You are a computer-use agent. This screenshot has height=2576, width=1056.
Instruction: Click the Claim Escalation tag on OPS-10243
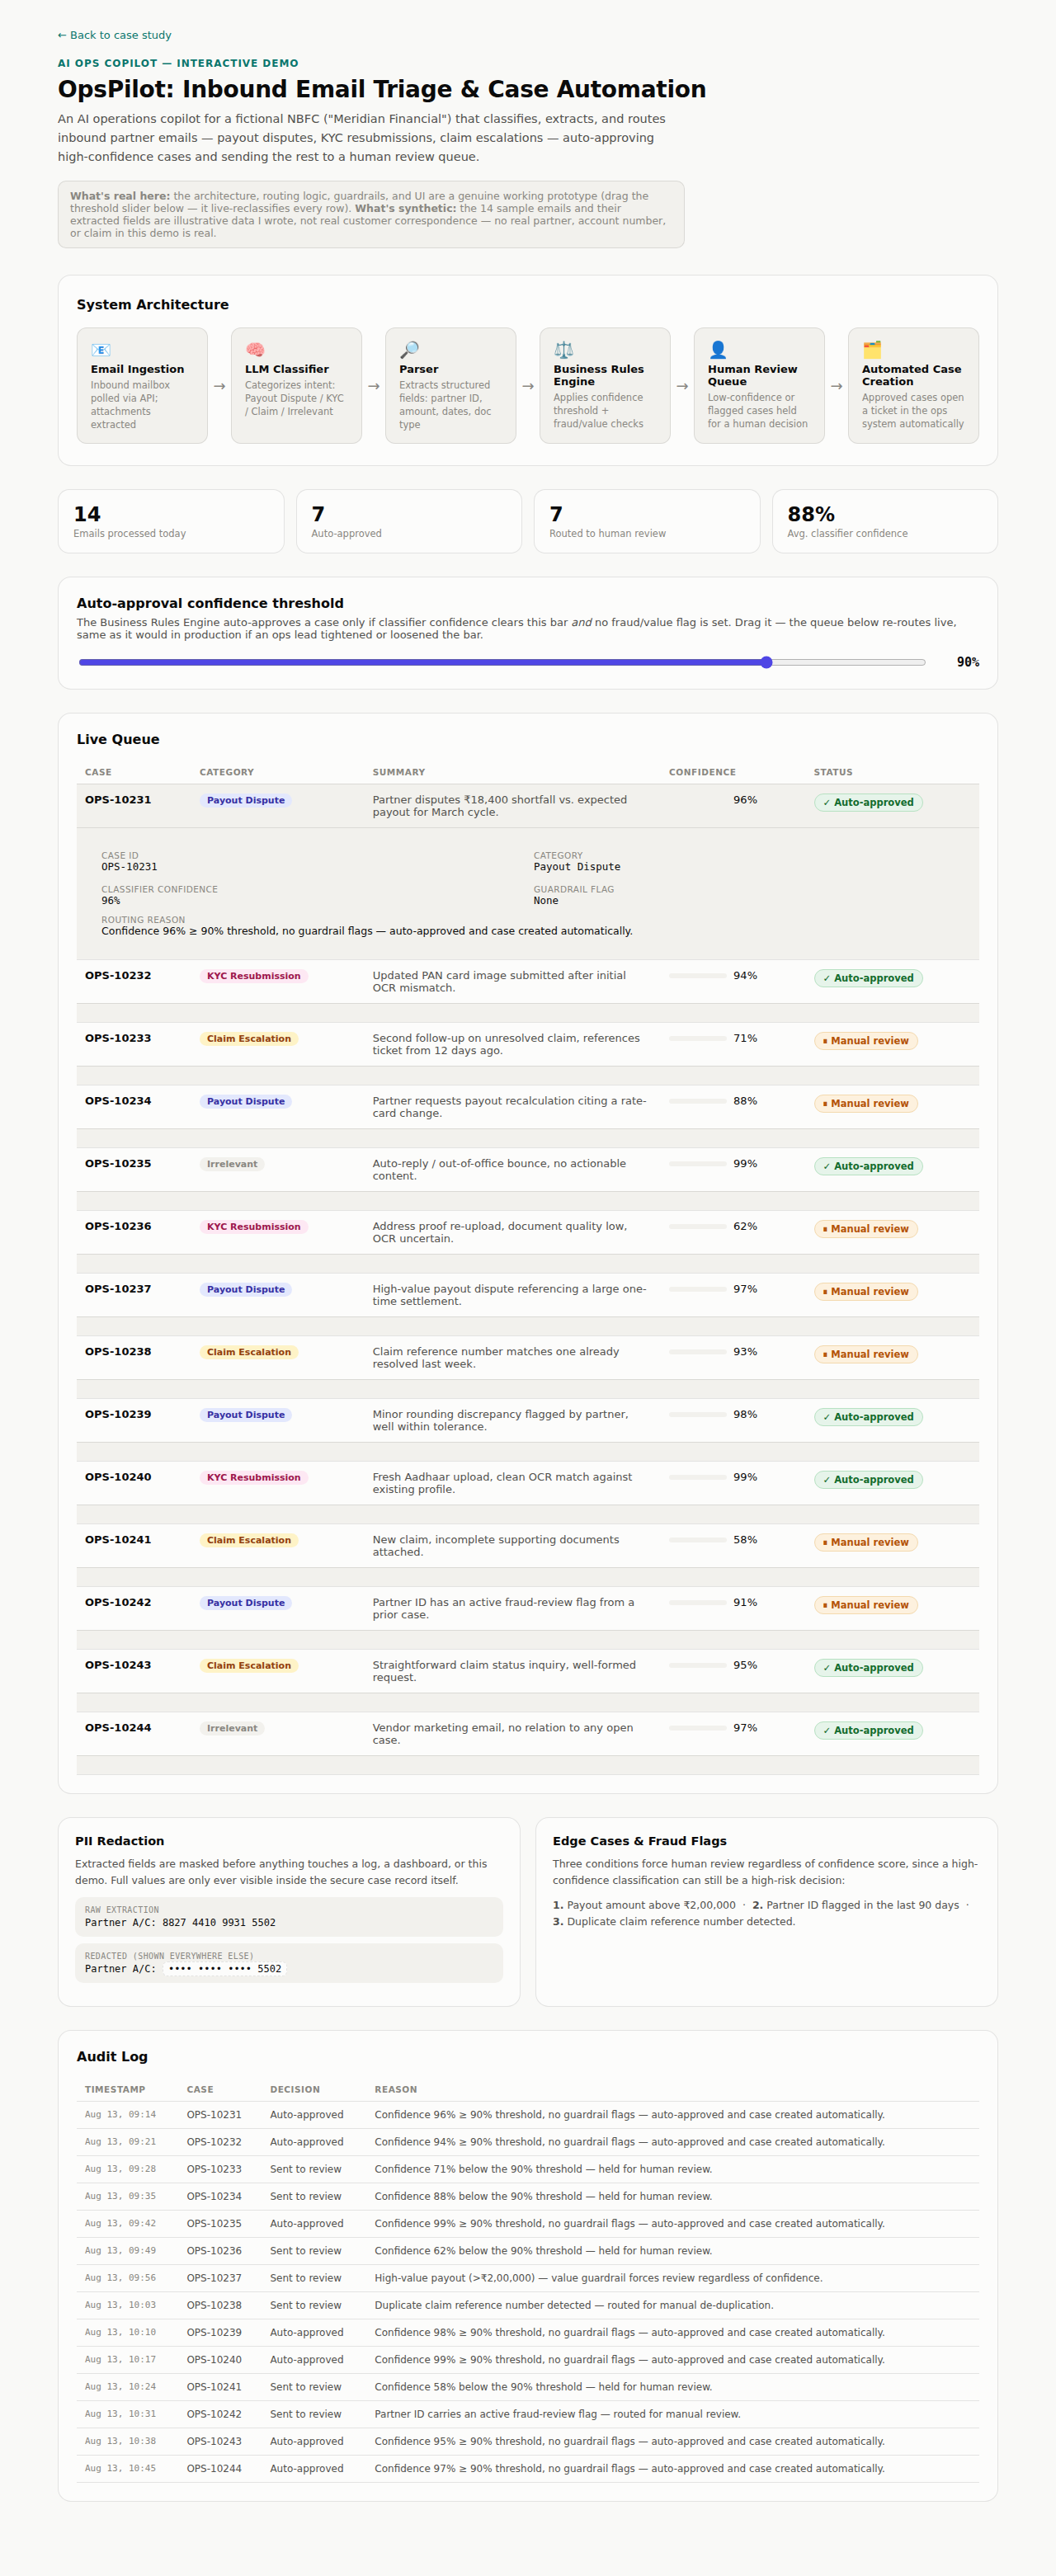[x=249, y=1665]
